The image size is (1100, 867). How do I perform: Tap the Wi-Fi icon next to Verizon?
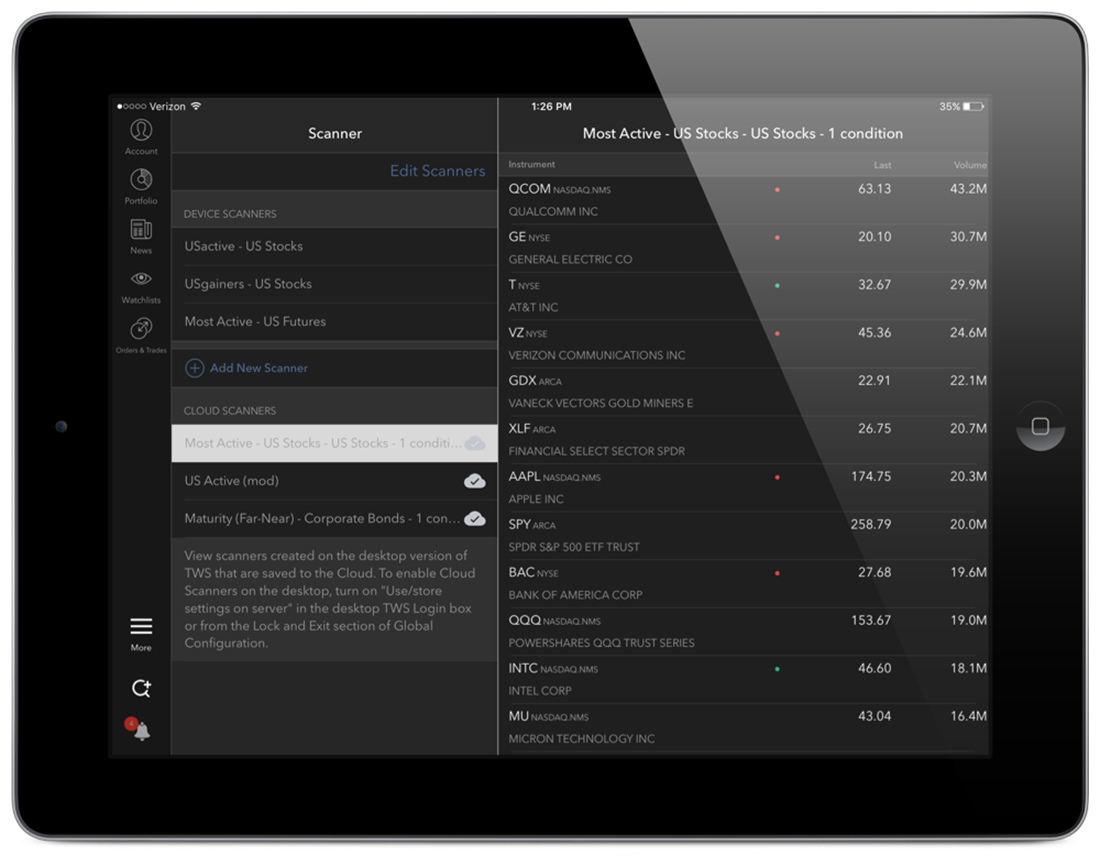[196, 106]
